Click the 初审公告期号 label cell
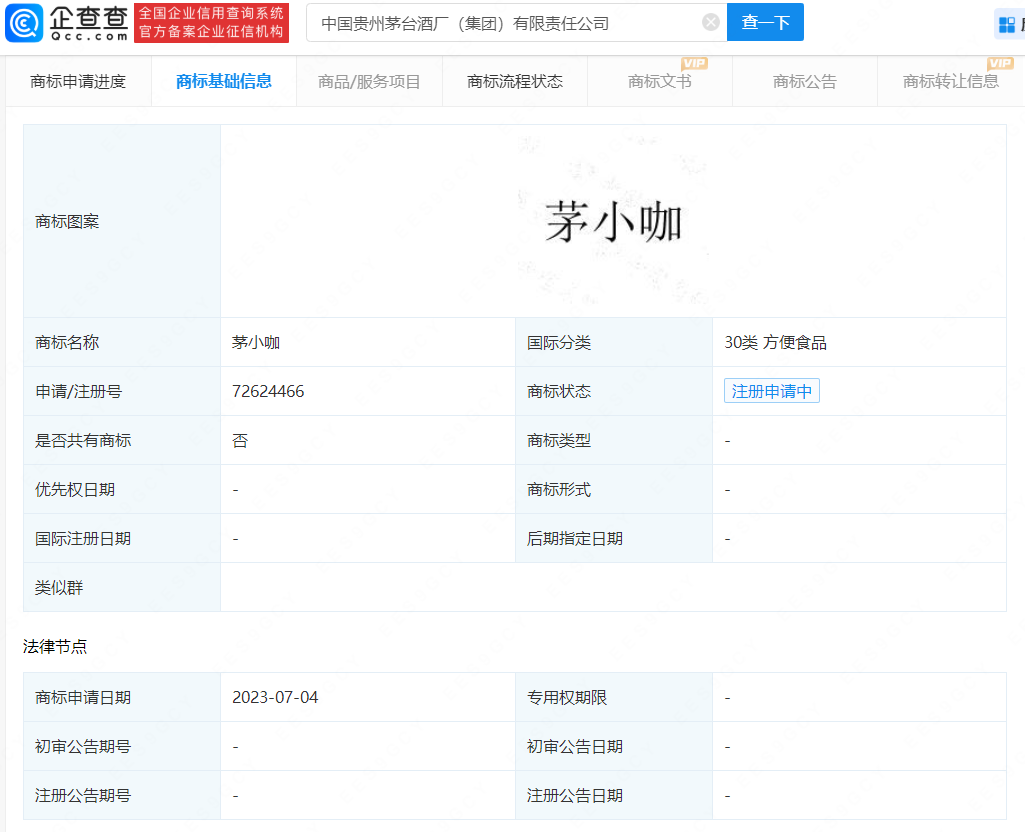This screenshot has height=832, width=1025. [x=122, y=746]
